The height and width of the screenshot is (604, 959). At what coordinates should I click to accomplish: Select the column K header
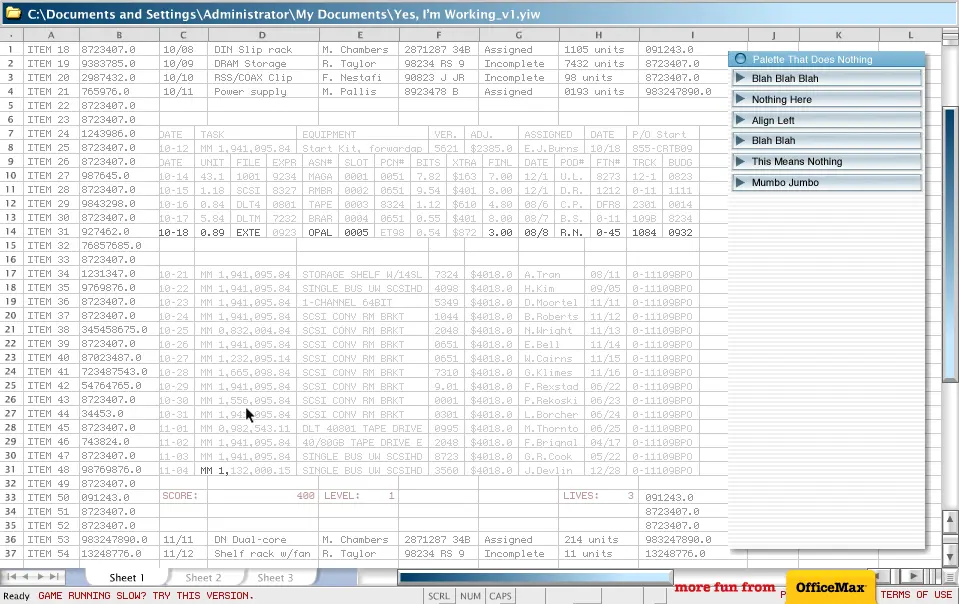[839, 35]
